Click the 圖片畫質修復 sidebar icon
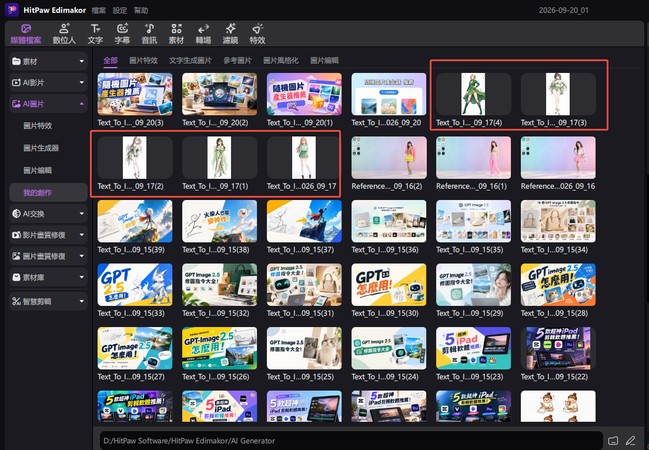 (16, 256)
